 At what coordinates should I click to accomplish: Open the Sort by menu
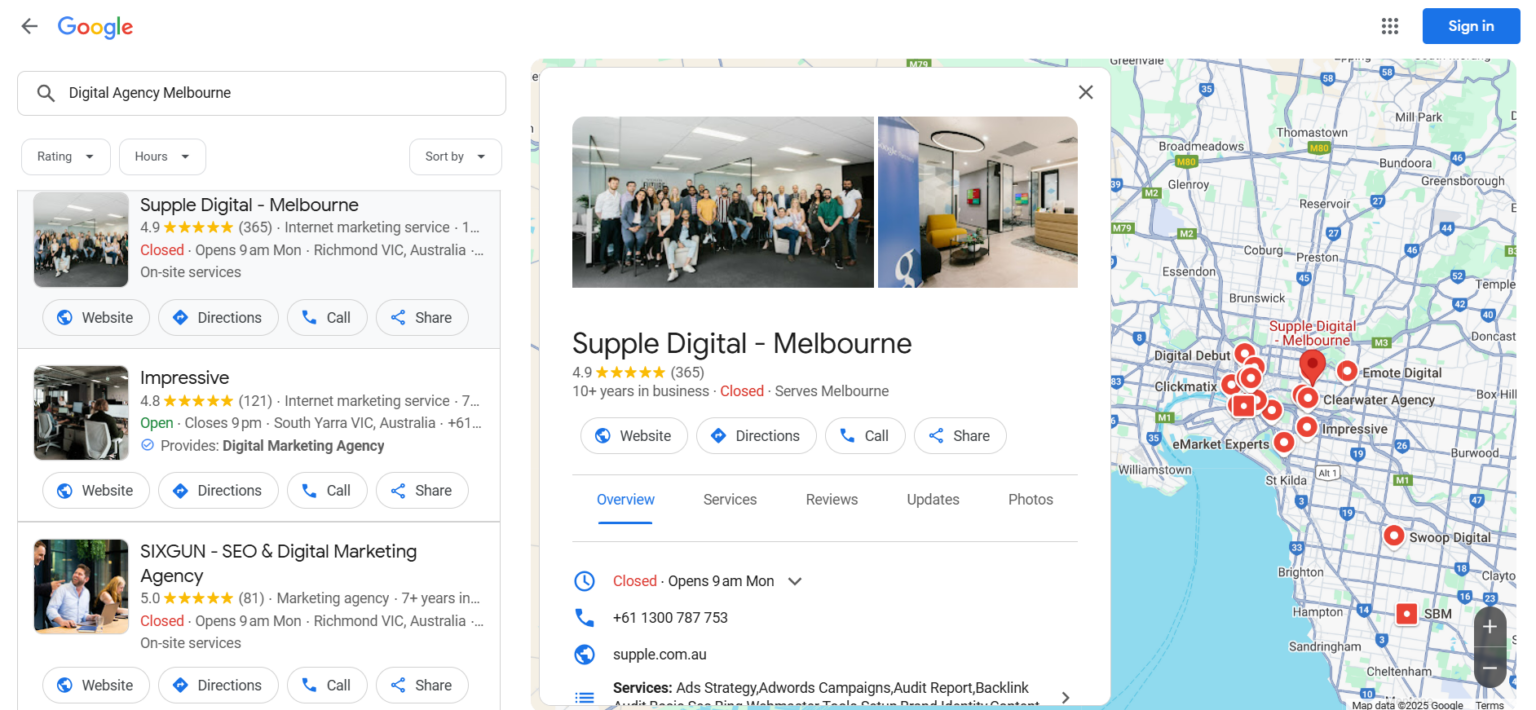pos(455,156)
